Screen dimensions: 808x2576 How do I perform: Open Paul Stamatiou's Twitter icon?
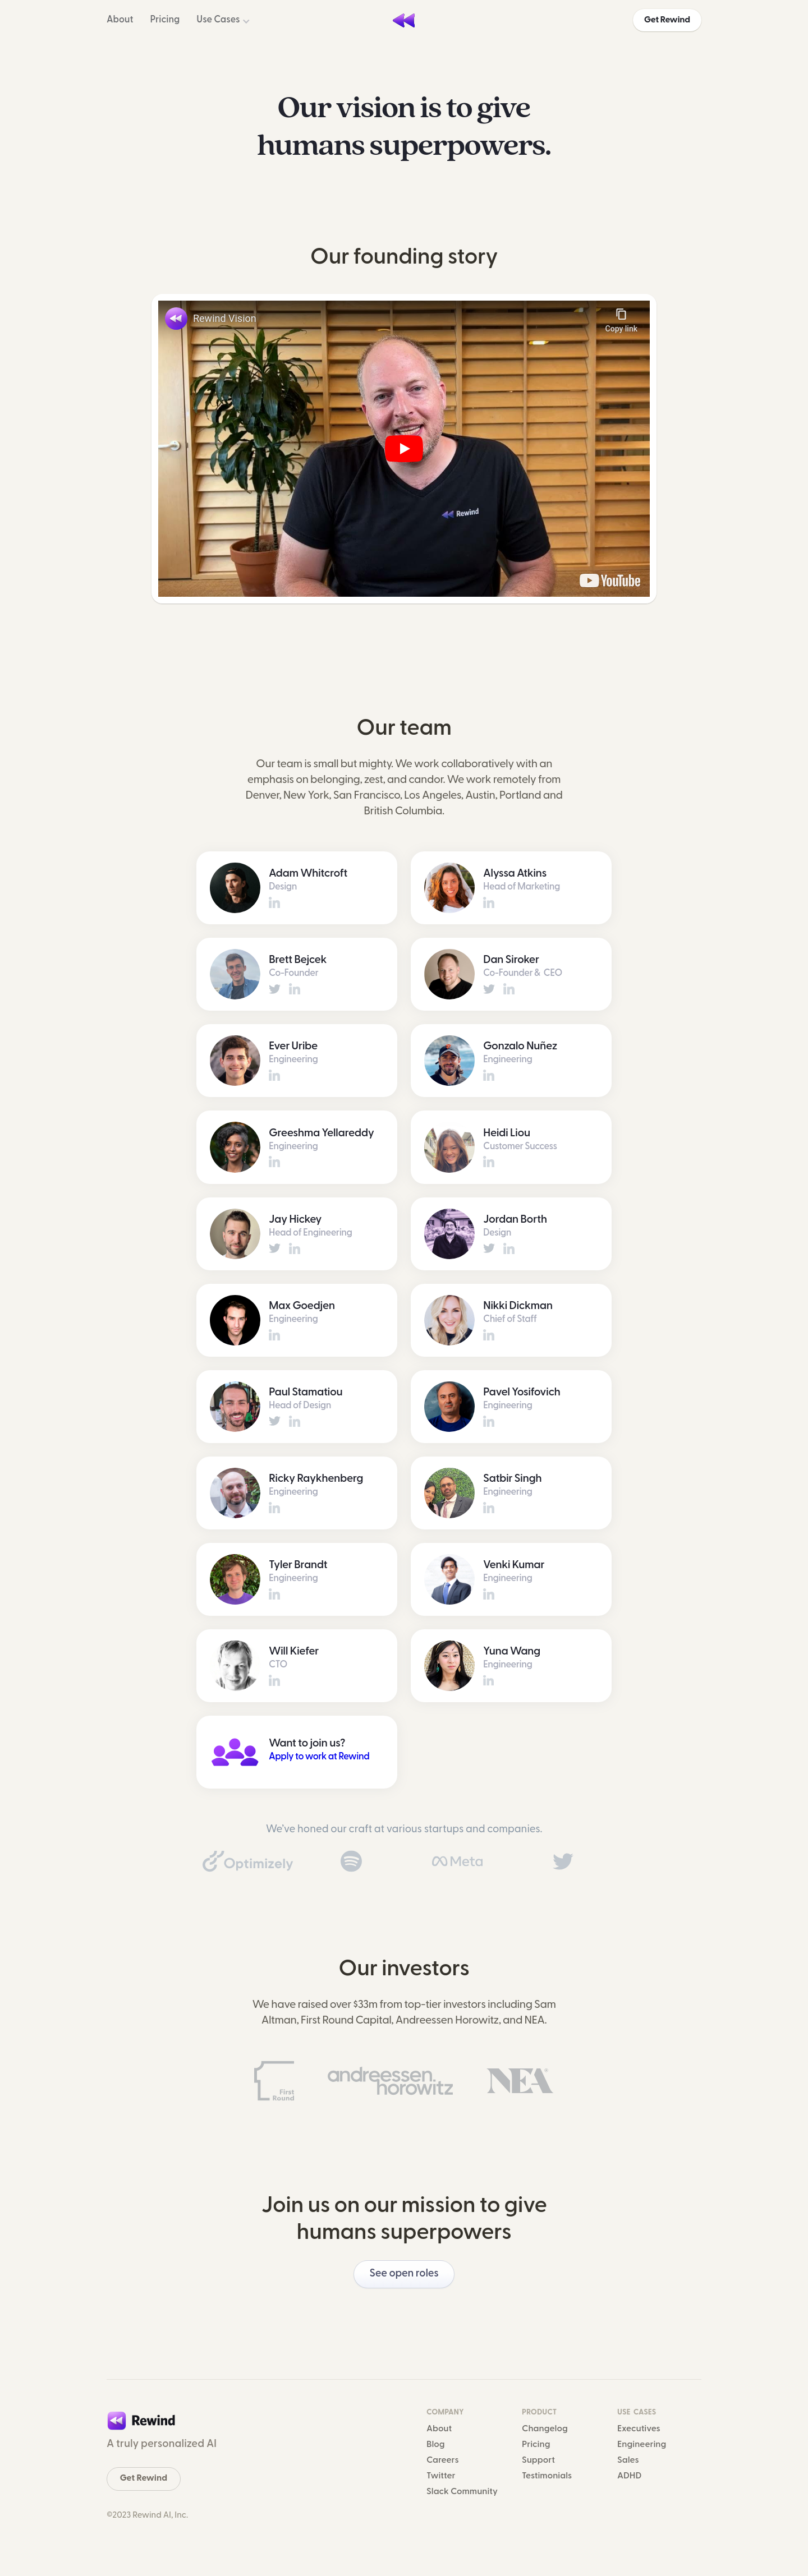pyautogui.click(x=274, y=1421)
